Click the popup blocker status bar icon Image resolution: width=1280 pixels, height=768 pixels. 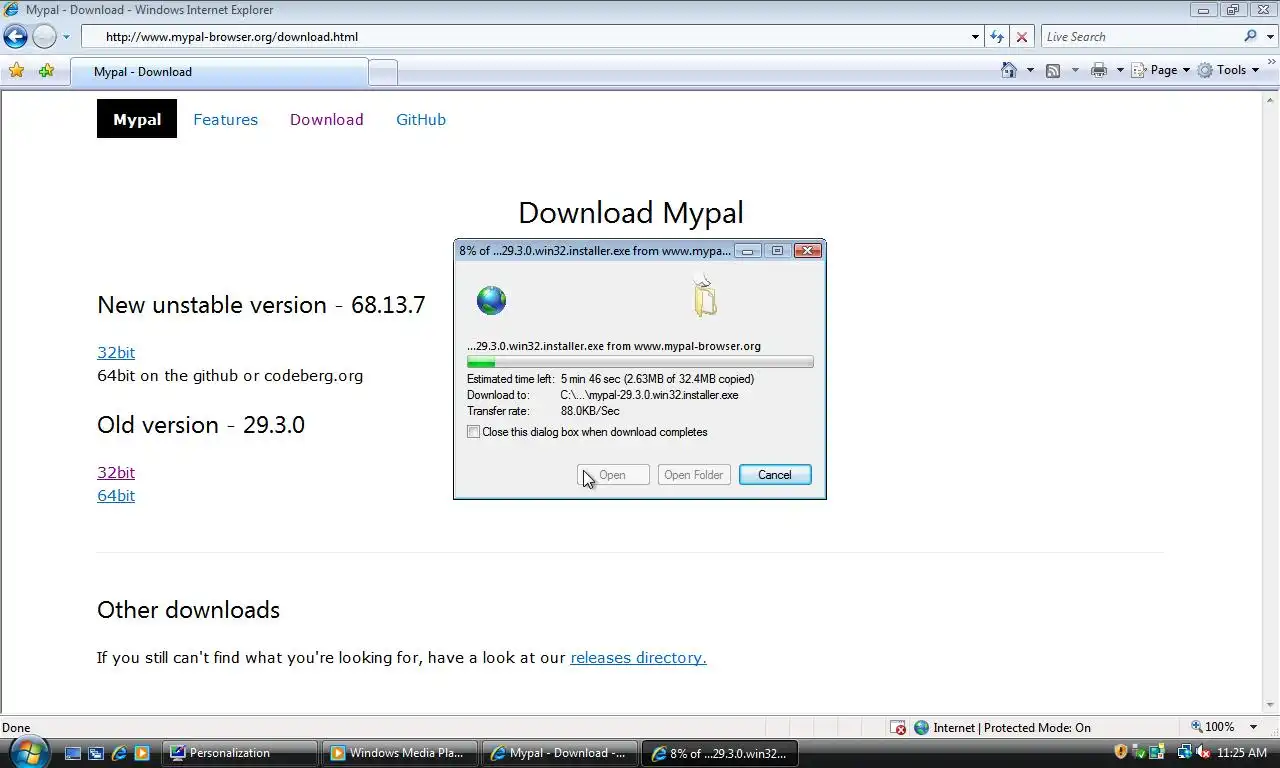coord(899,728)
